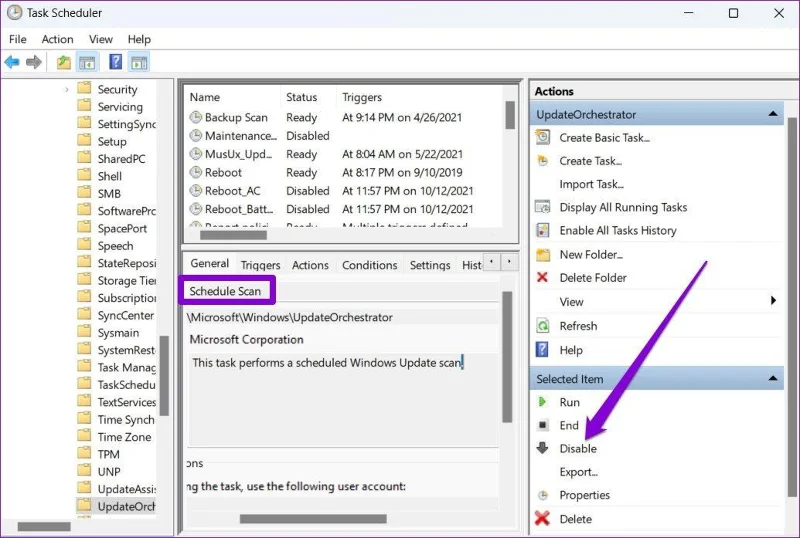This screenshot has height=538, width=800.
Task: Click the Create Task icon
Action: (x=542, y=161)
